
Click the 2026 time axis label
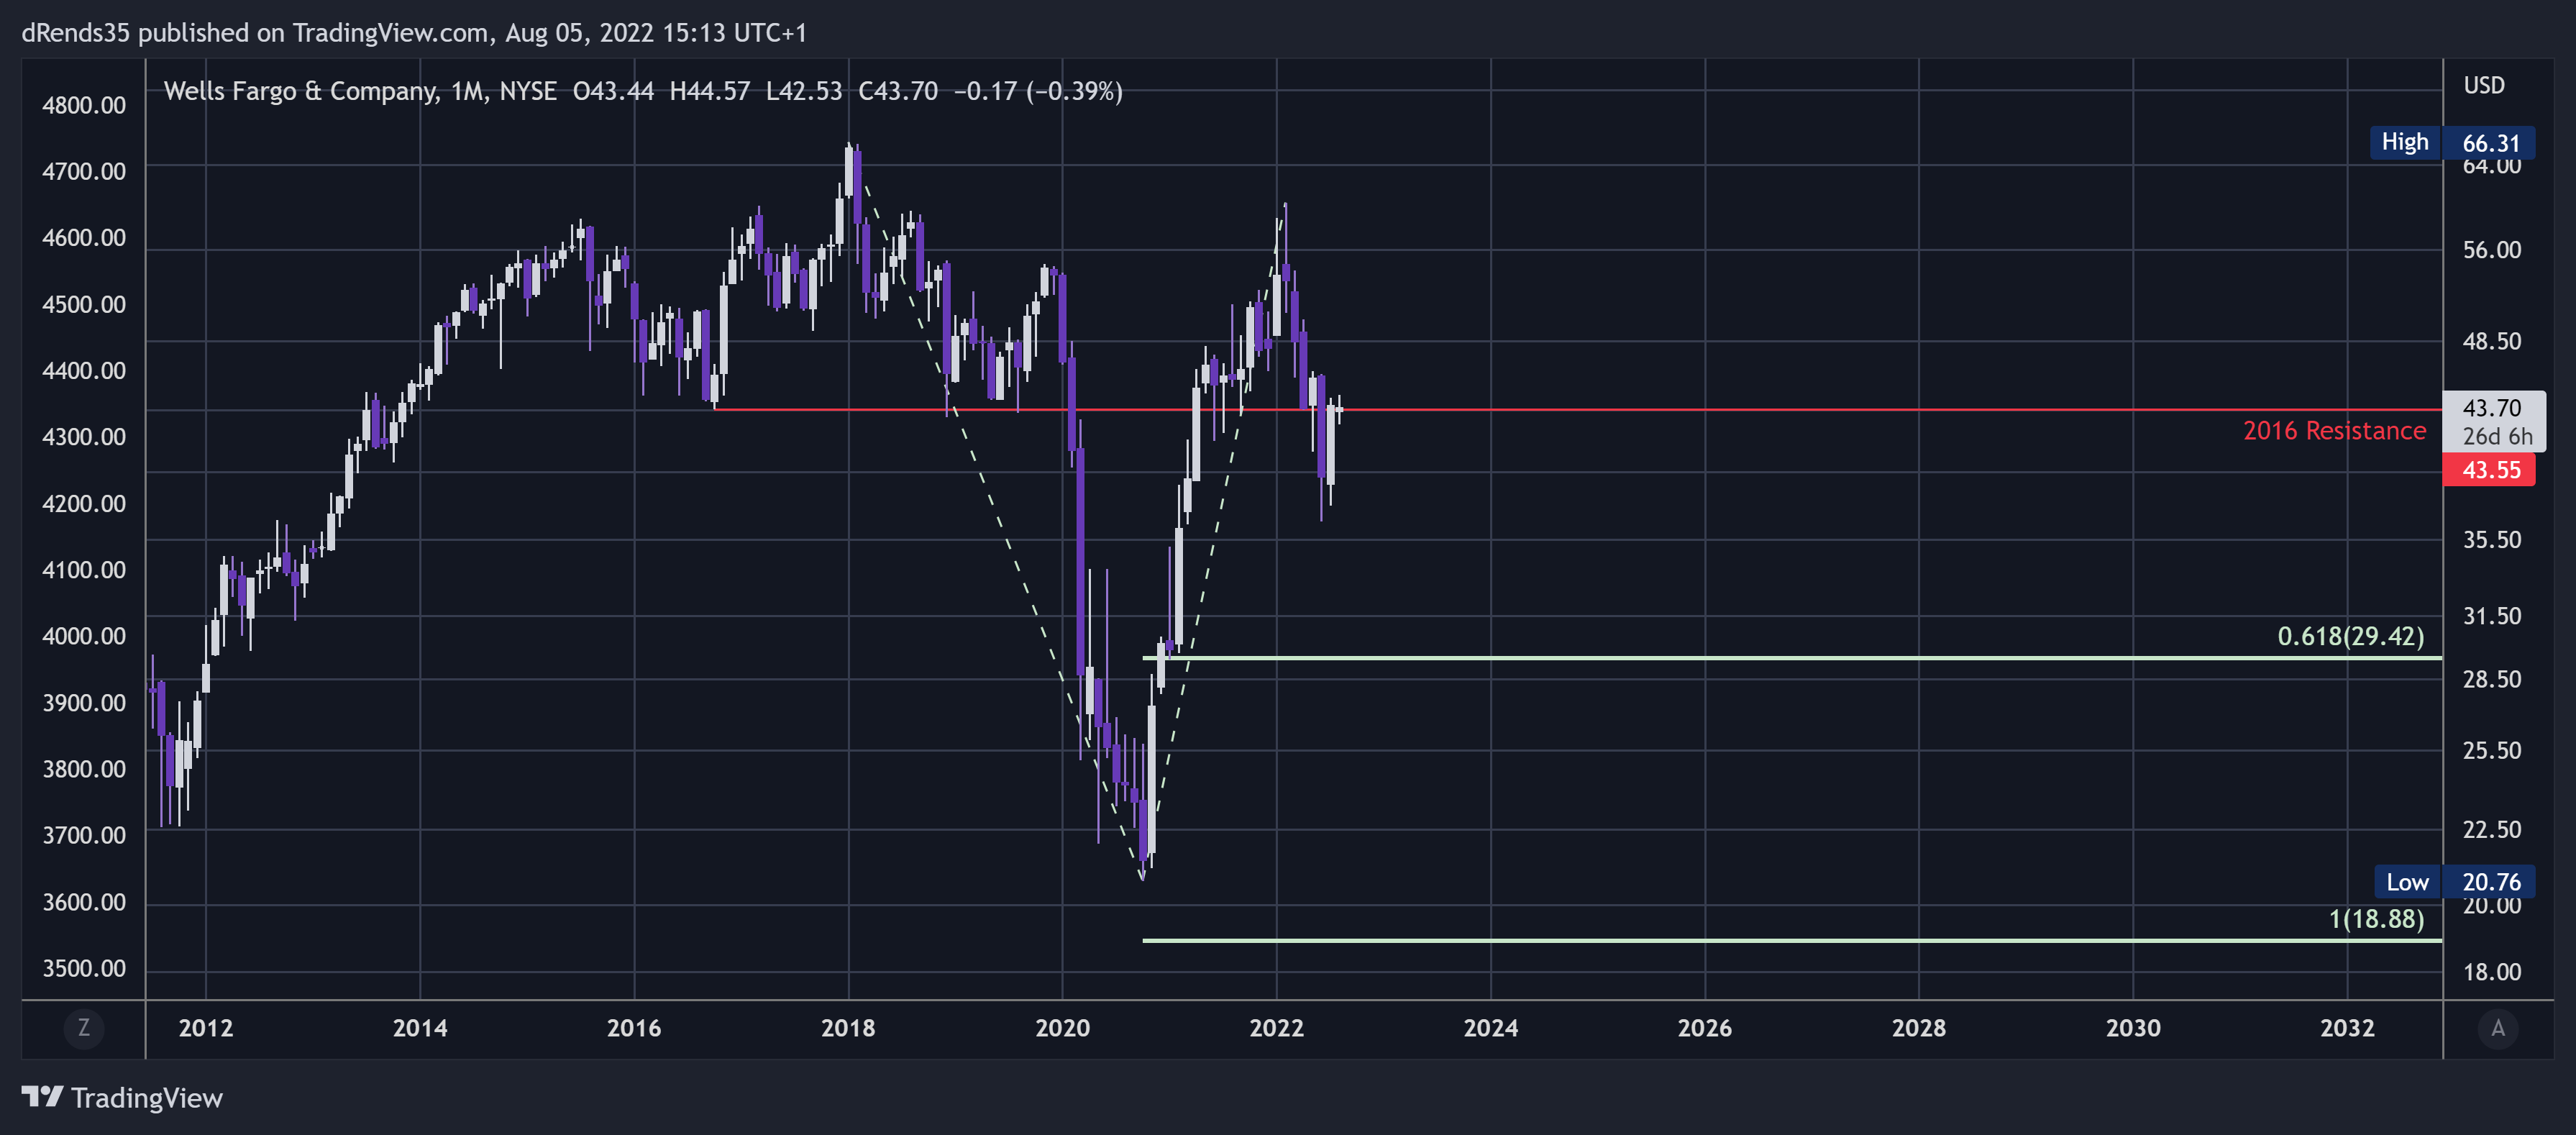click(x=1705, y=1027)
